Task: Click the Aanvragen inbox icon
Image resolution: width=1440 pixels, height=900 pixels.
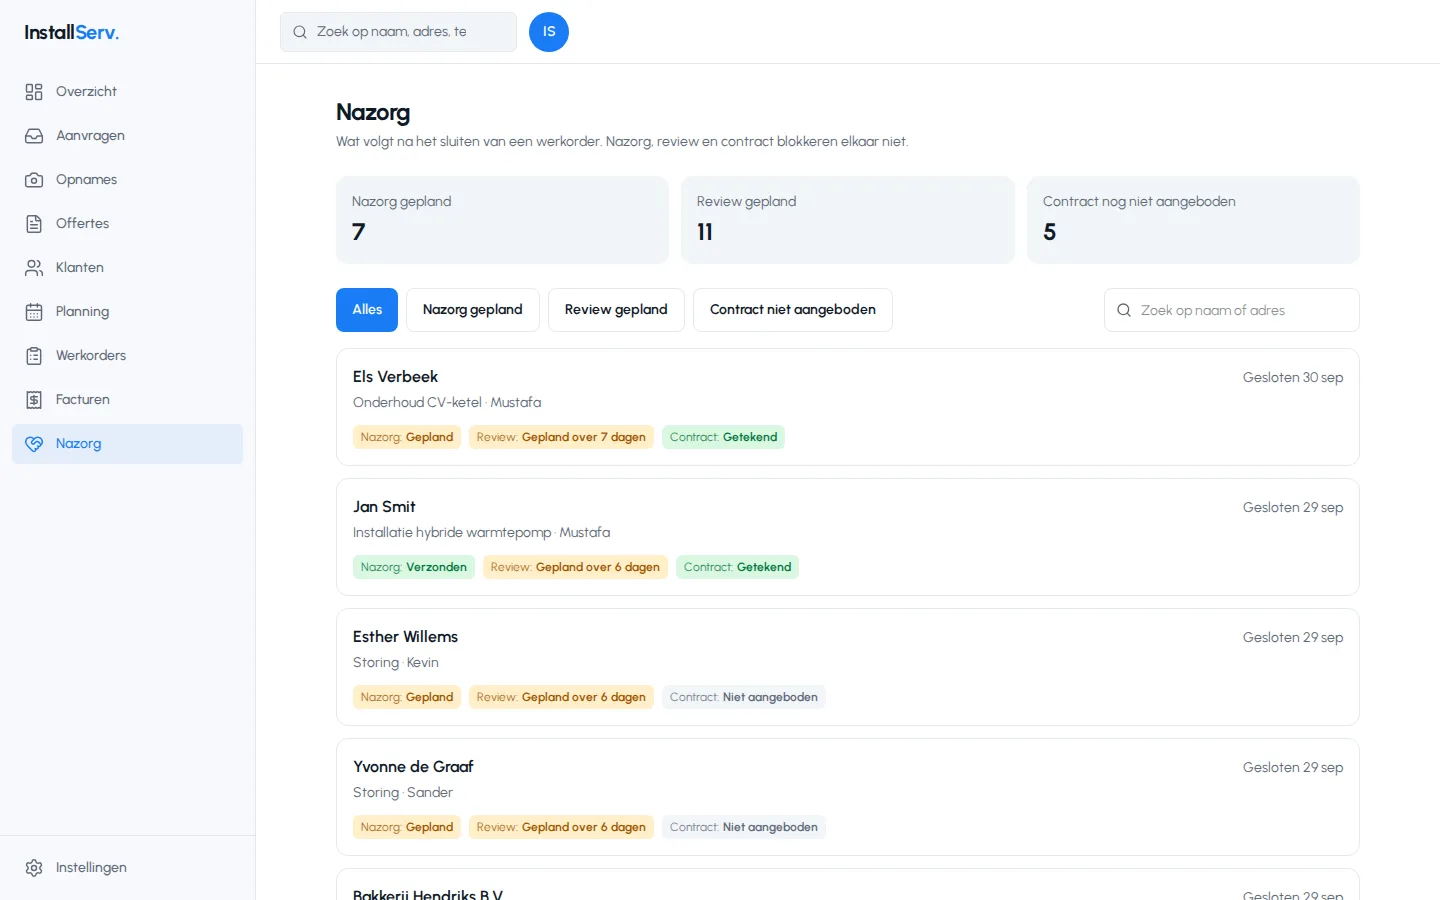Action: [x=34, y=136]
